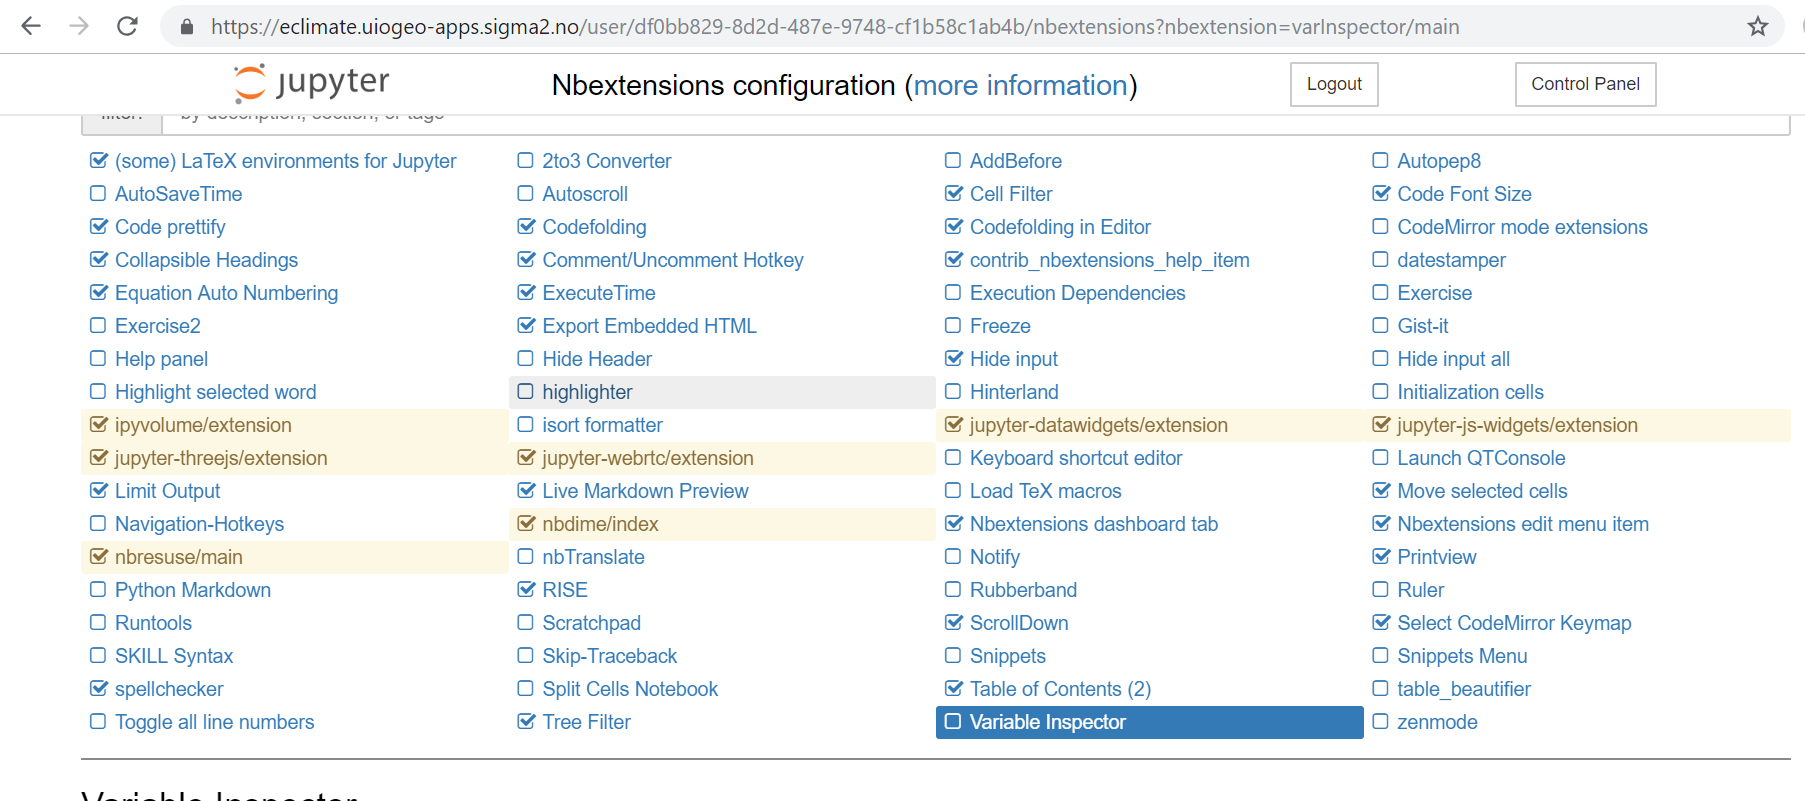The height and width of the screenshot is (801, 1805).
Task: Select Highlight selected word extension
Action: pos(215,392)
